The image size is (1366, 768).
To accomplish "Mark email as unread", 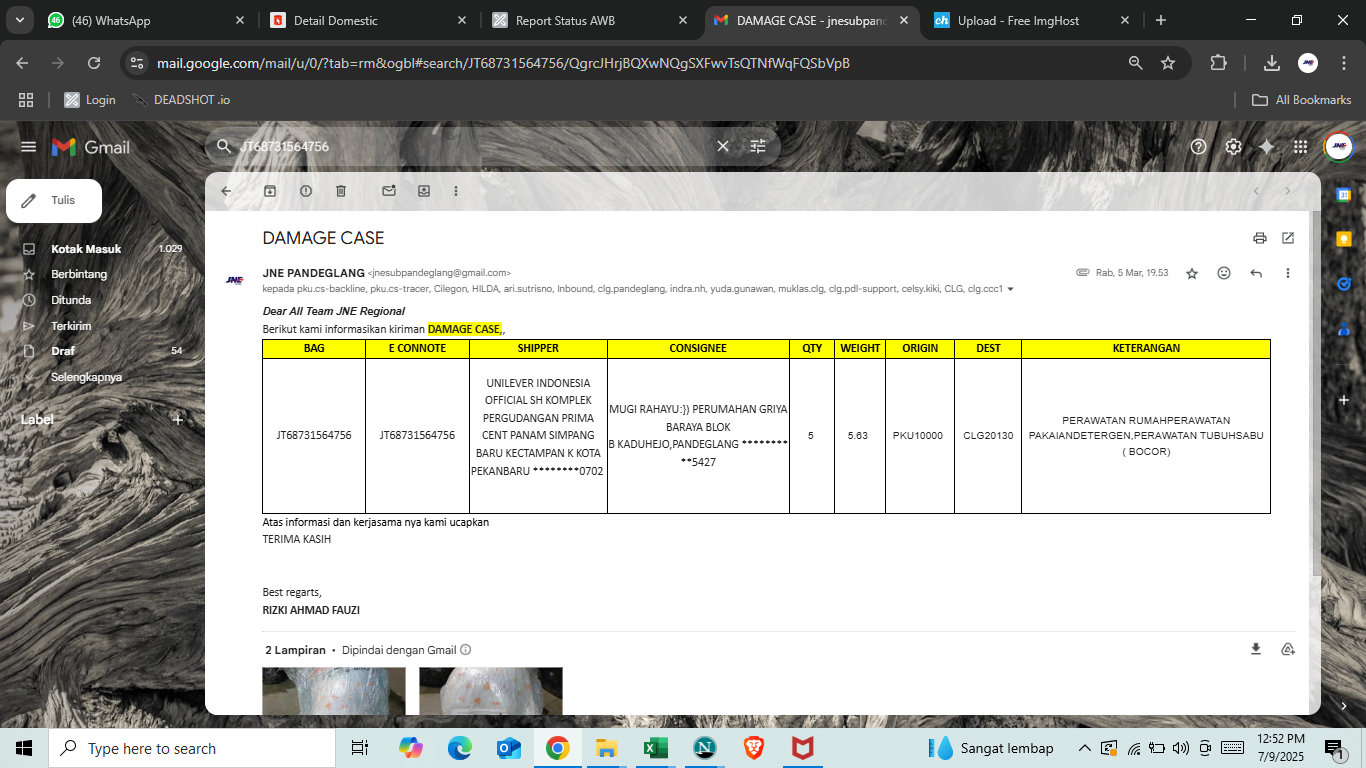I will click(389, 191).
